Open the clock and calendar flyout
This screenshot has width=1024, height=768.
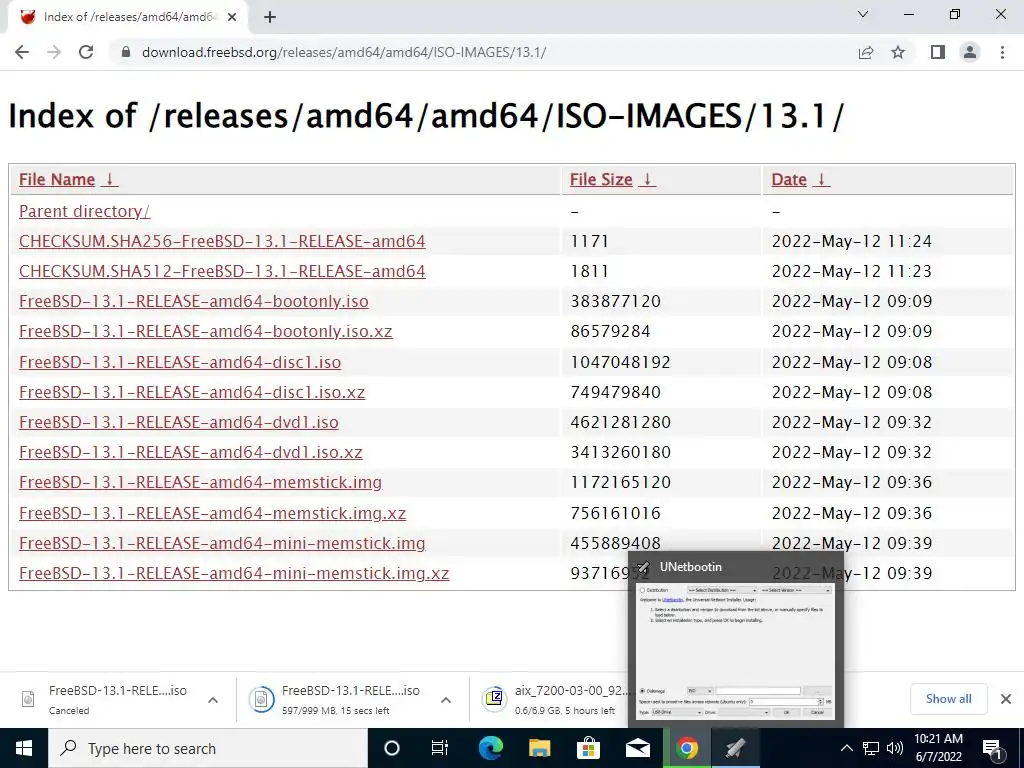coord(938,748)
